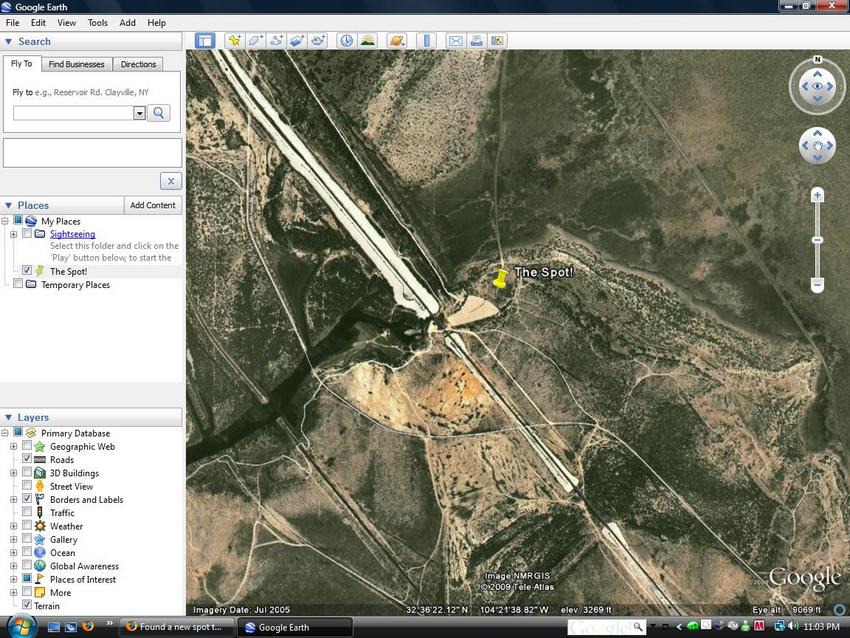Hide the sidebar using toolbar button
Screen dimensions: 850x638
pos(205,41)
